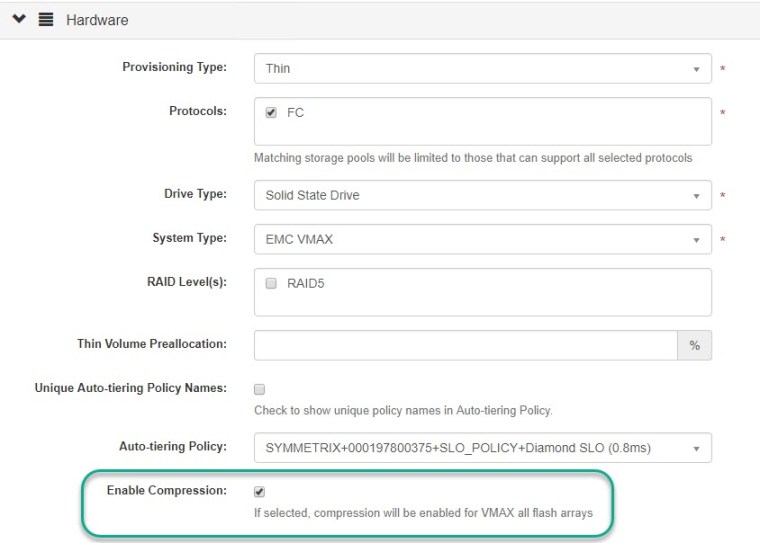The height and width of the screenshot is (543, 760).
Task: Click the red asterisk beside Protocols
Action: [723, 113]
